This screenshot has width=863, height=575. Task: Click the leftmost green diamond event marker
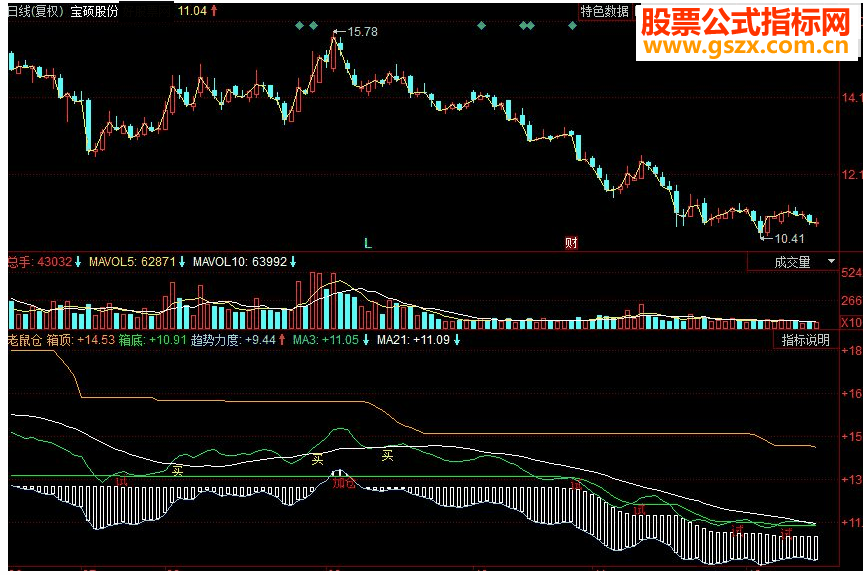click(299, 25)
